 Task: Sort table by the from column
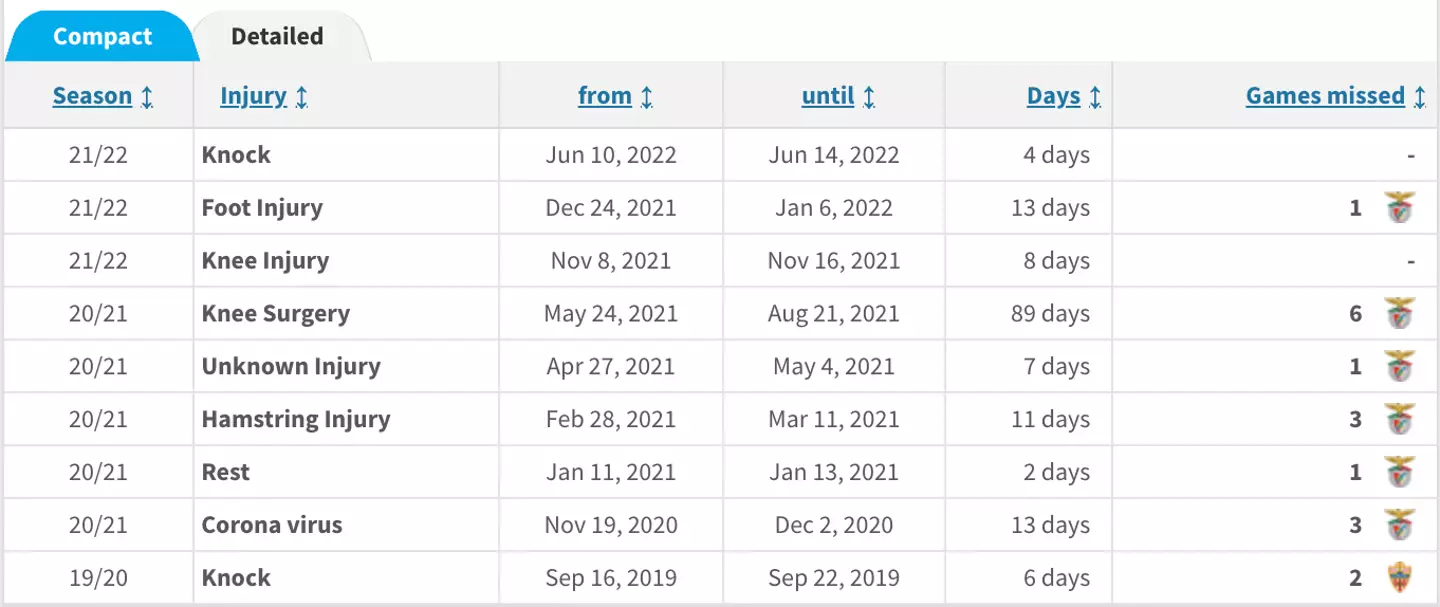pyautogui.click(x=604, y=96)
